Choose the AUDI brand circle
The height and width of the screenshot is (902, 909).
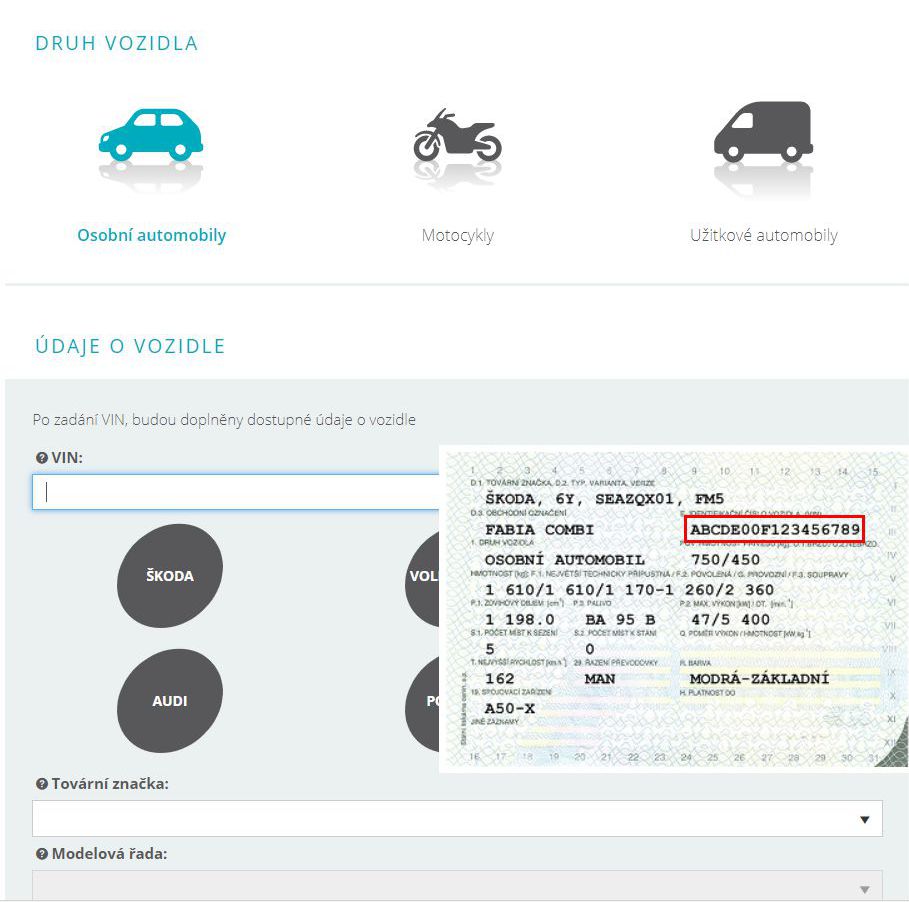(x=170, y=701)
